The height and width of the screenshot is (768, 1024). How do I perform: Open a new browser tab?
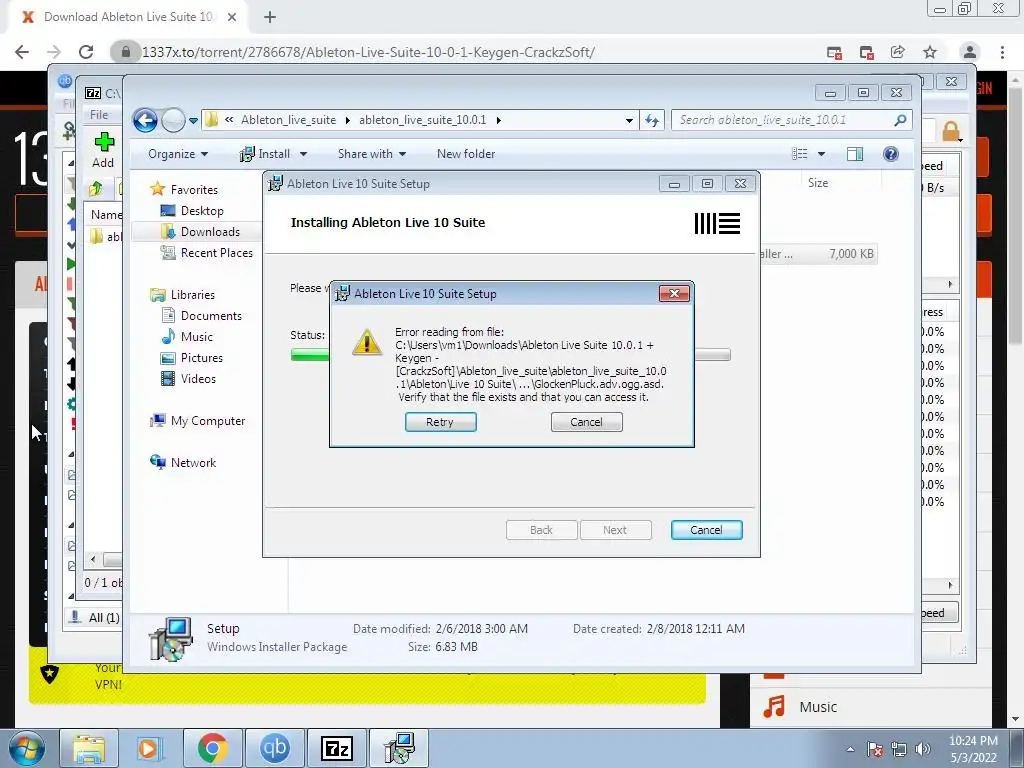270,17
